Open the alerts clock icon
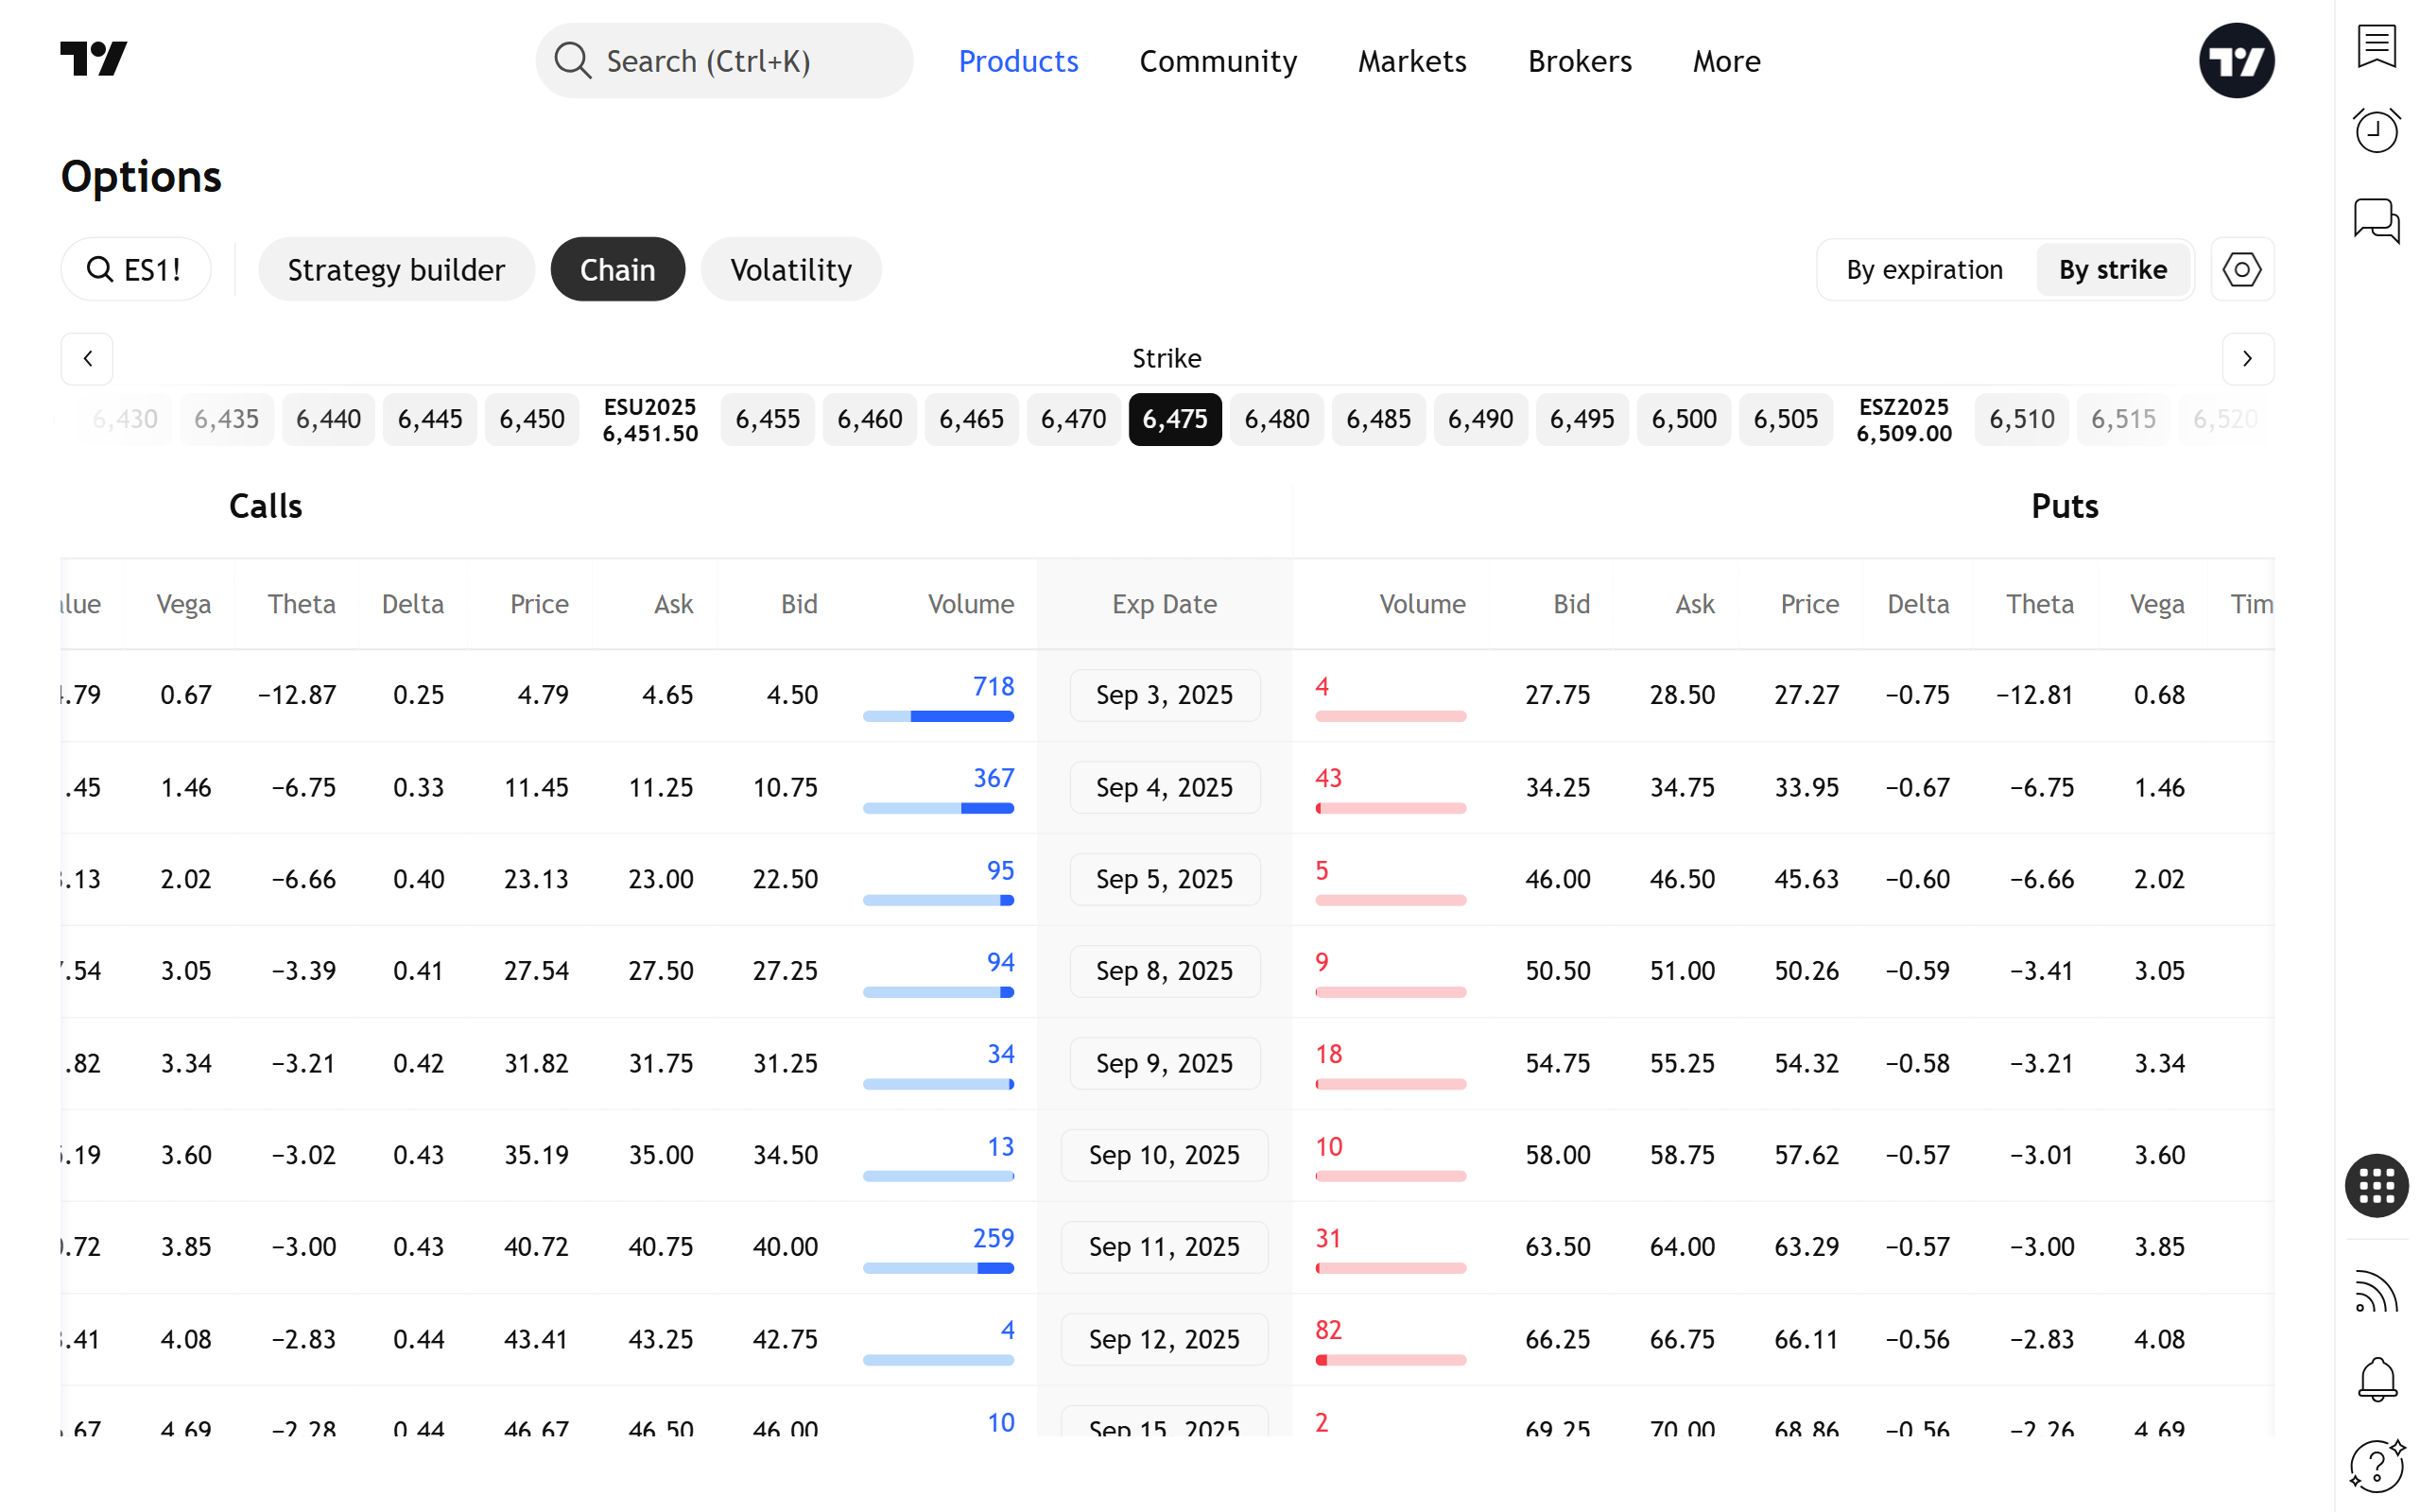 [x=2376, y=131]
